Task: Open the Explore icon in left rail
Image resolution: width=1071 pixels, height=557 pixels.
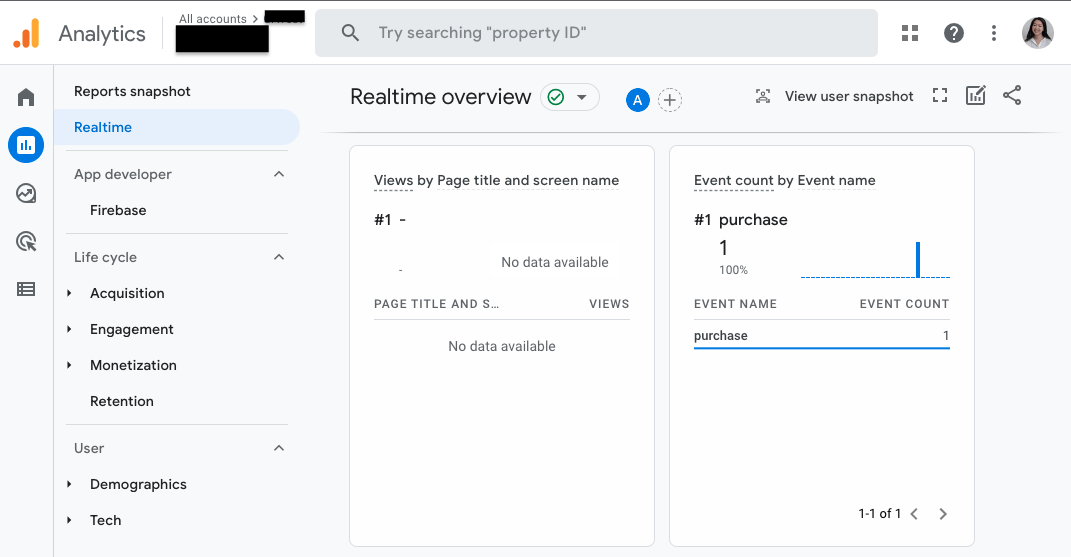Action: 26,193
